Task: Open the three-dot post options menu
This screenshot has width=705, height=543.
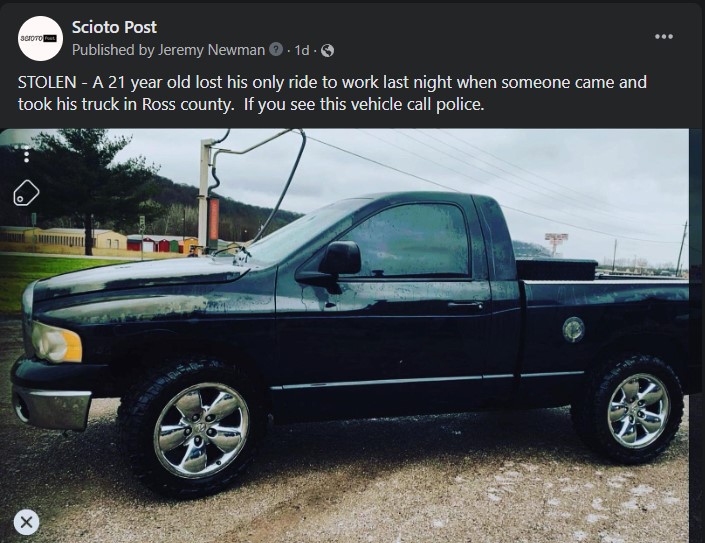Action: click(x=664, y=36)
